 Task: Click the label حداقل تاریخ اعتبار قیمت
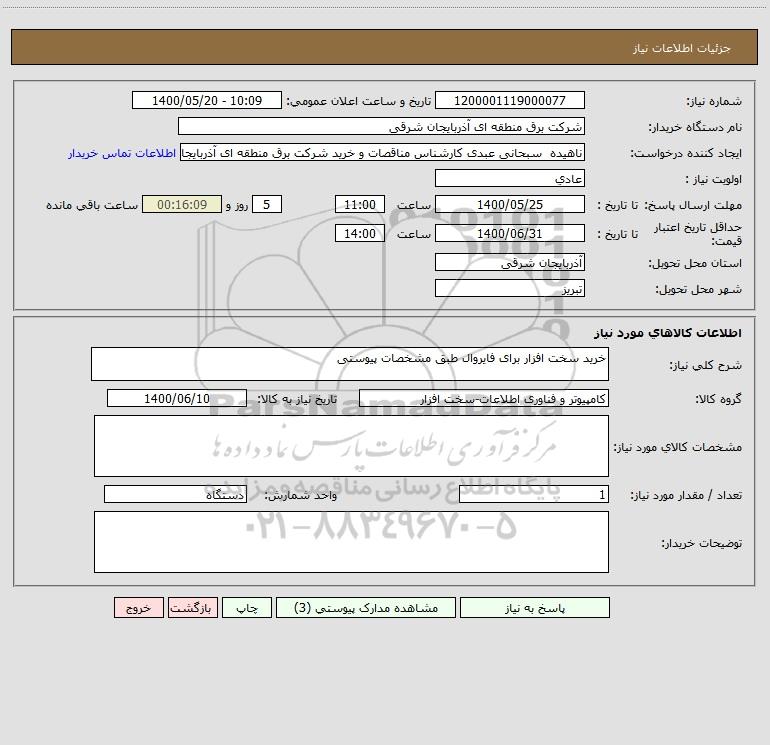(697, 234)
